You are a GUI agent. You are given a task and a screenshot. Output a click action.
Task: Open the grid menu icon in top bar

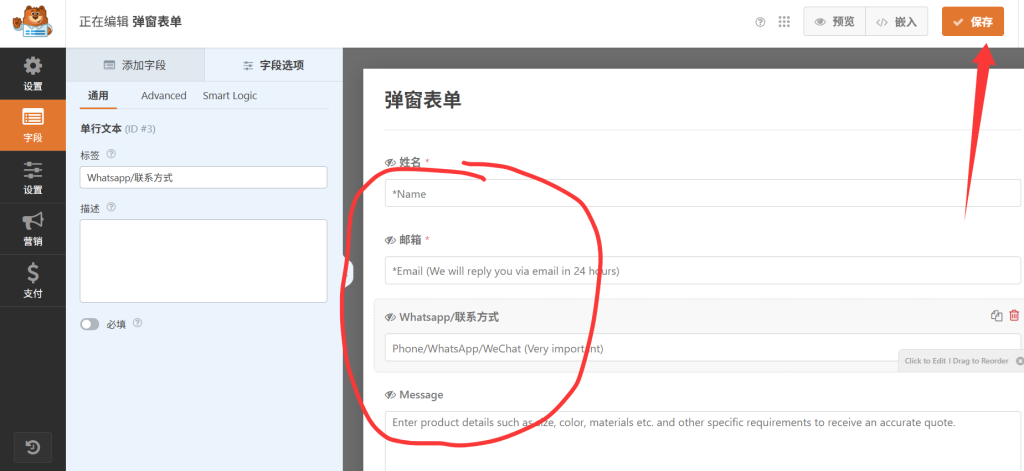784,22
